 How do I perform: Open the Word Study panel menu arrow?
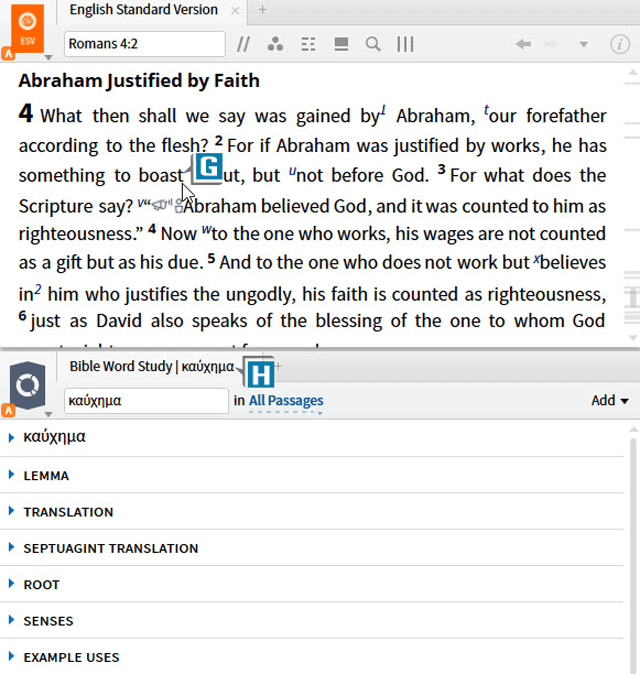pyautogui.click(x=49, y=414)
